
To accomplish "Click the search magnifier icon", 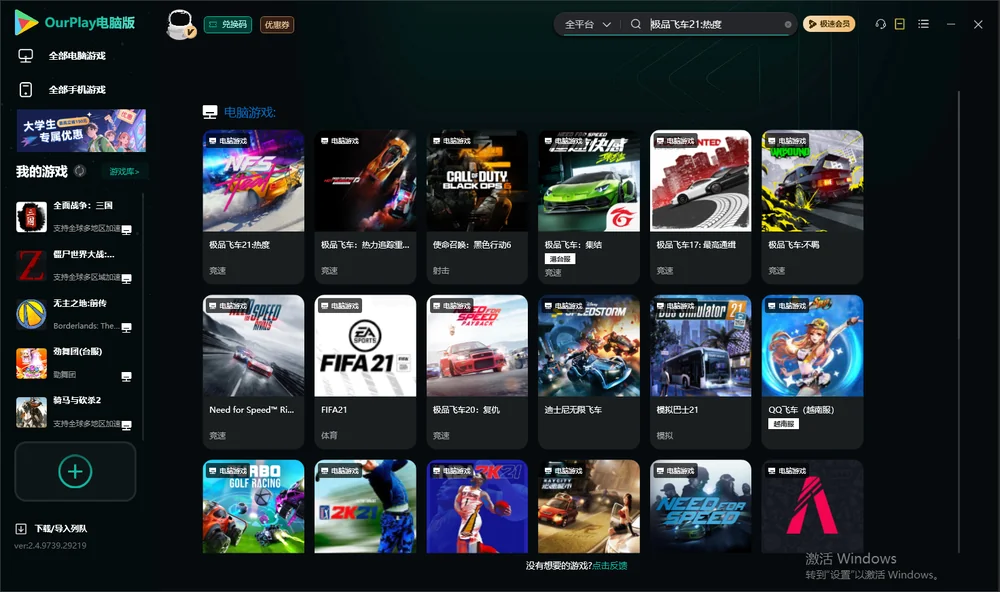I will tap(636, 24).
